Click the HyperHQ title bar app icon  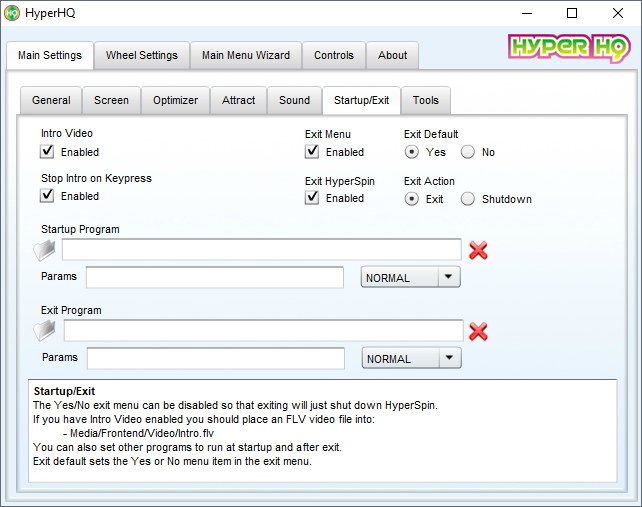click(12, 13)
